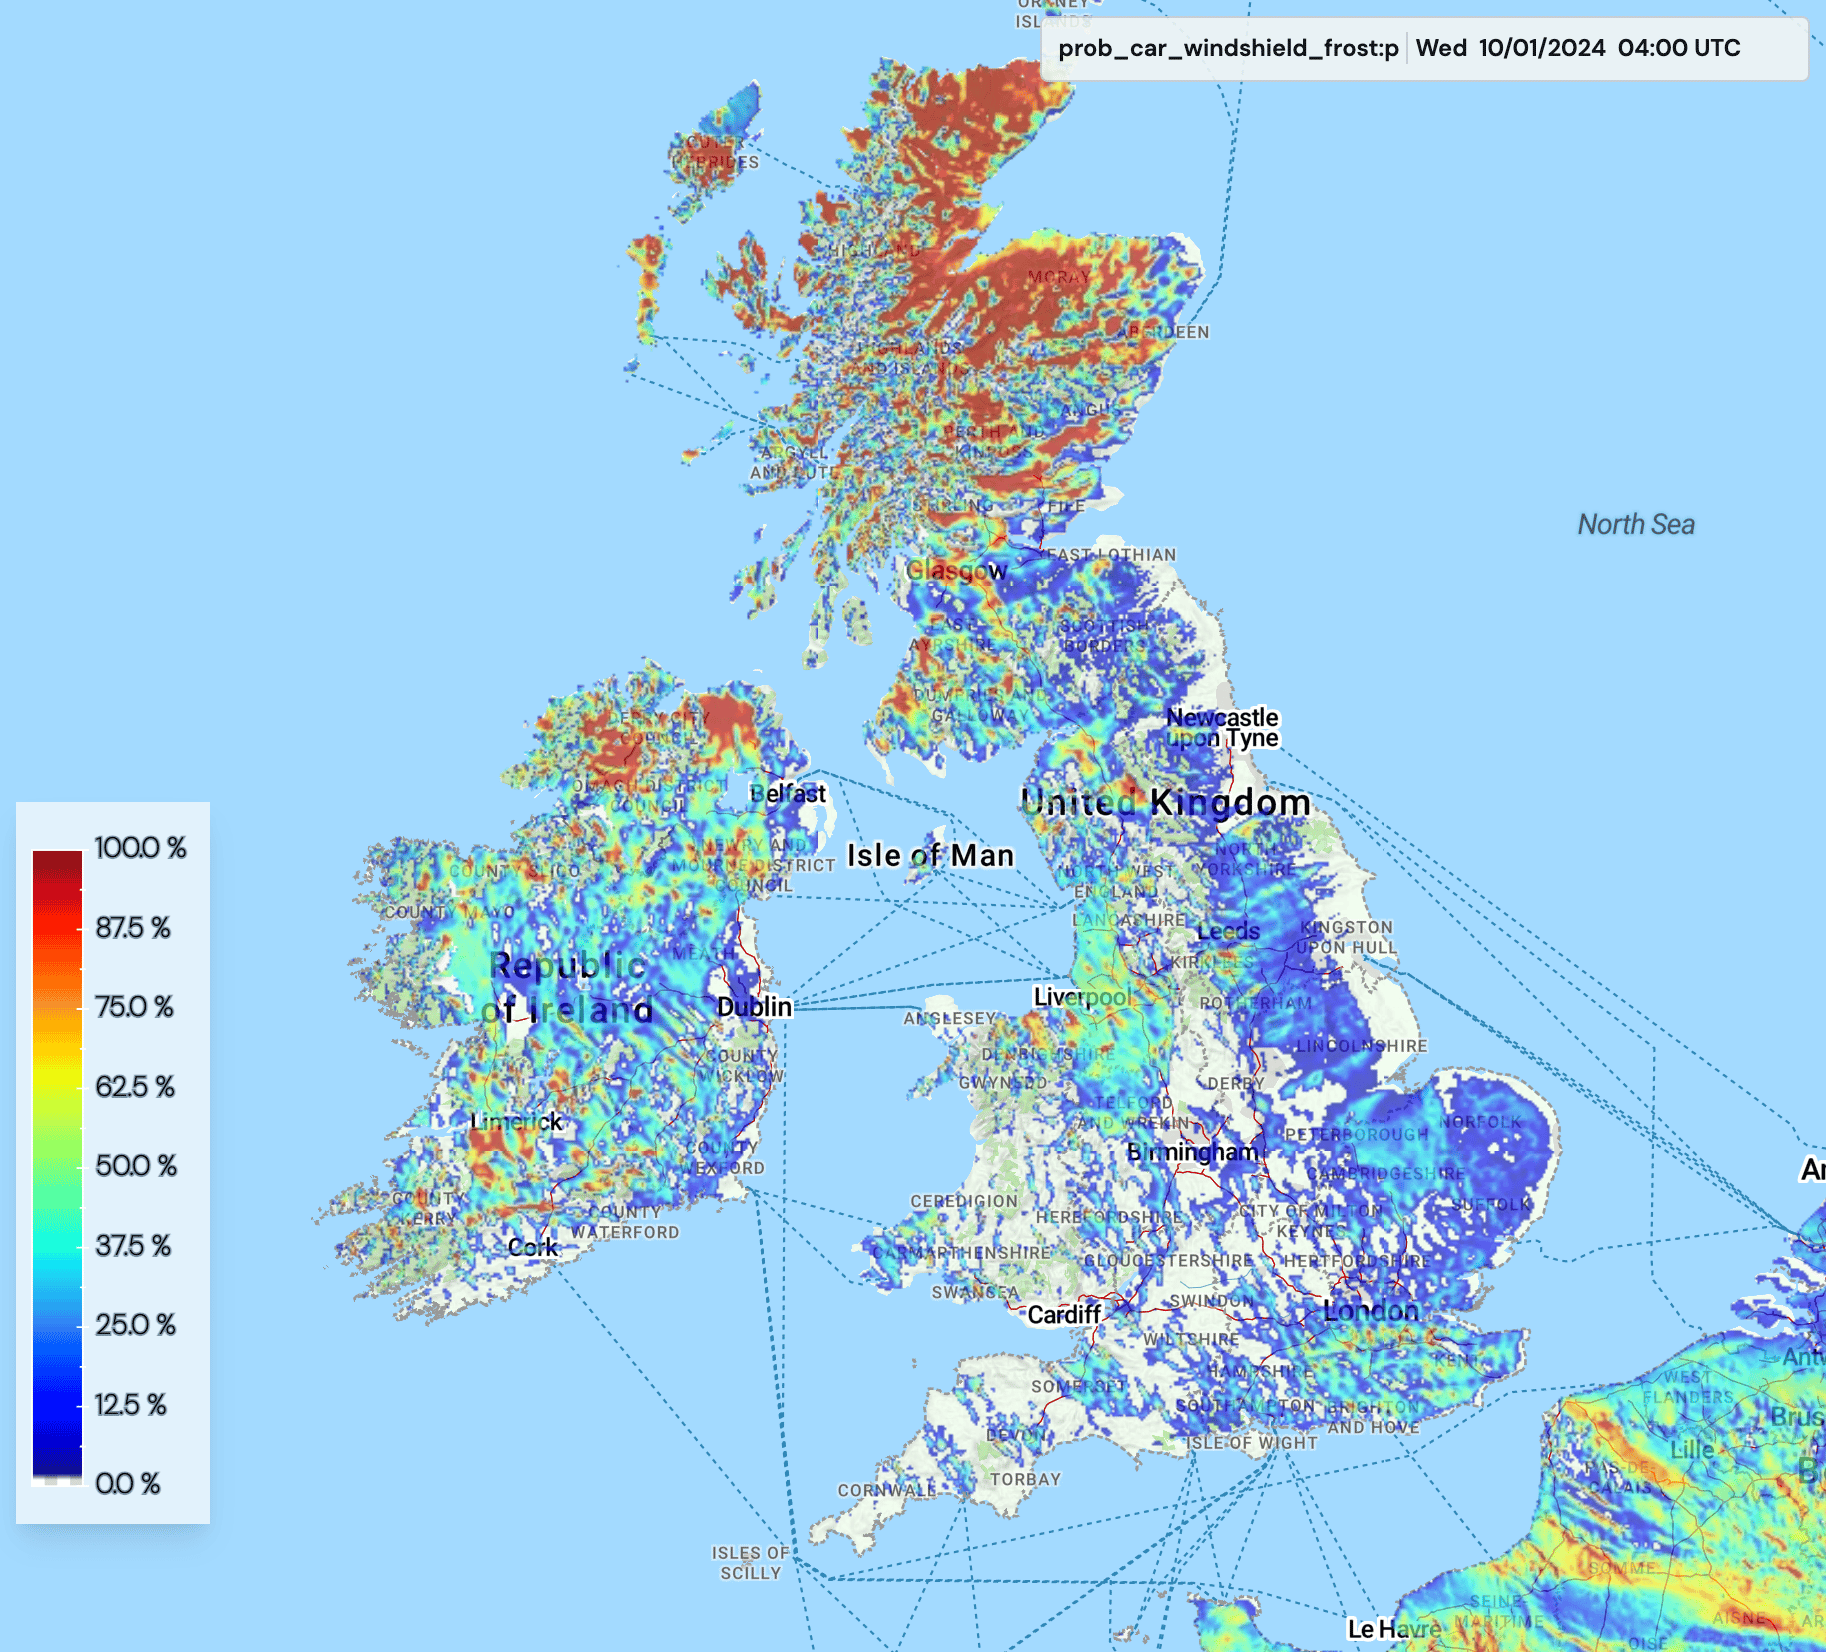The height and width of the screenshot is (1652, 1826).
Task: Click the 12.5 % legend label
Action: click(131, 1405)
